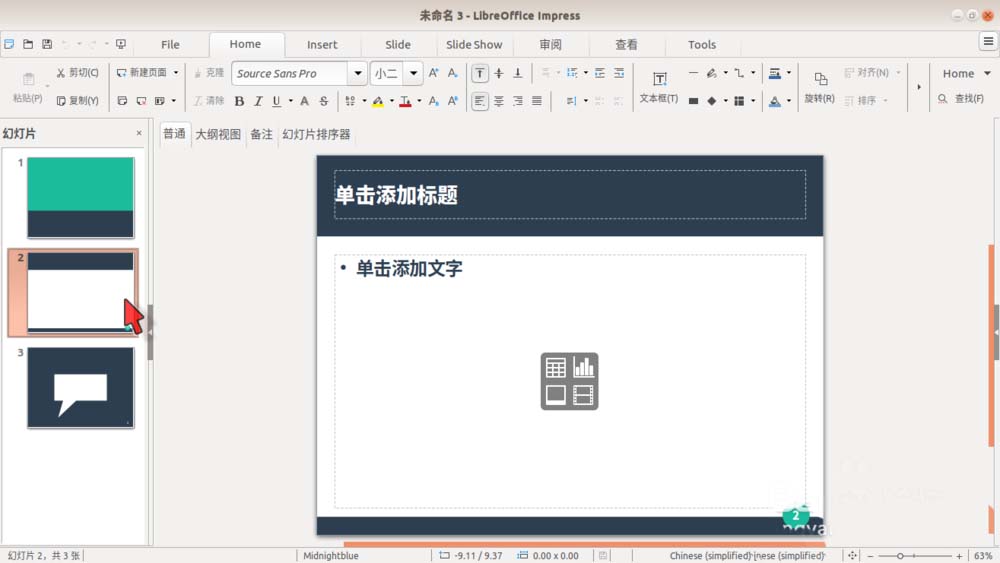This screenshot has height=563, width=1000.
Task: Open the new page (新建页面) dropdown arrow
Action: (x=176, y=73)
